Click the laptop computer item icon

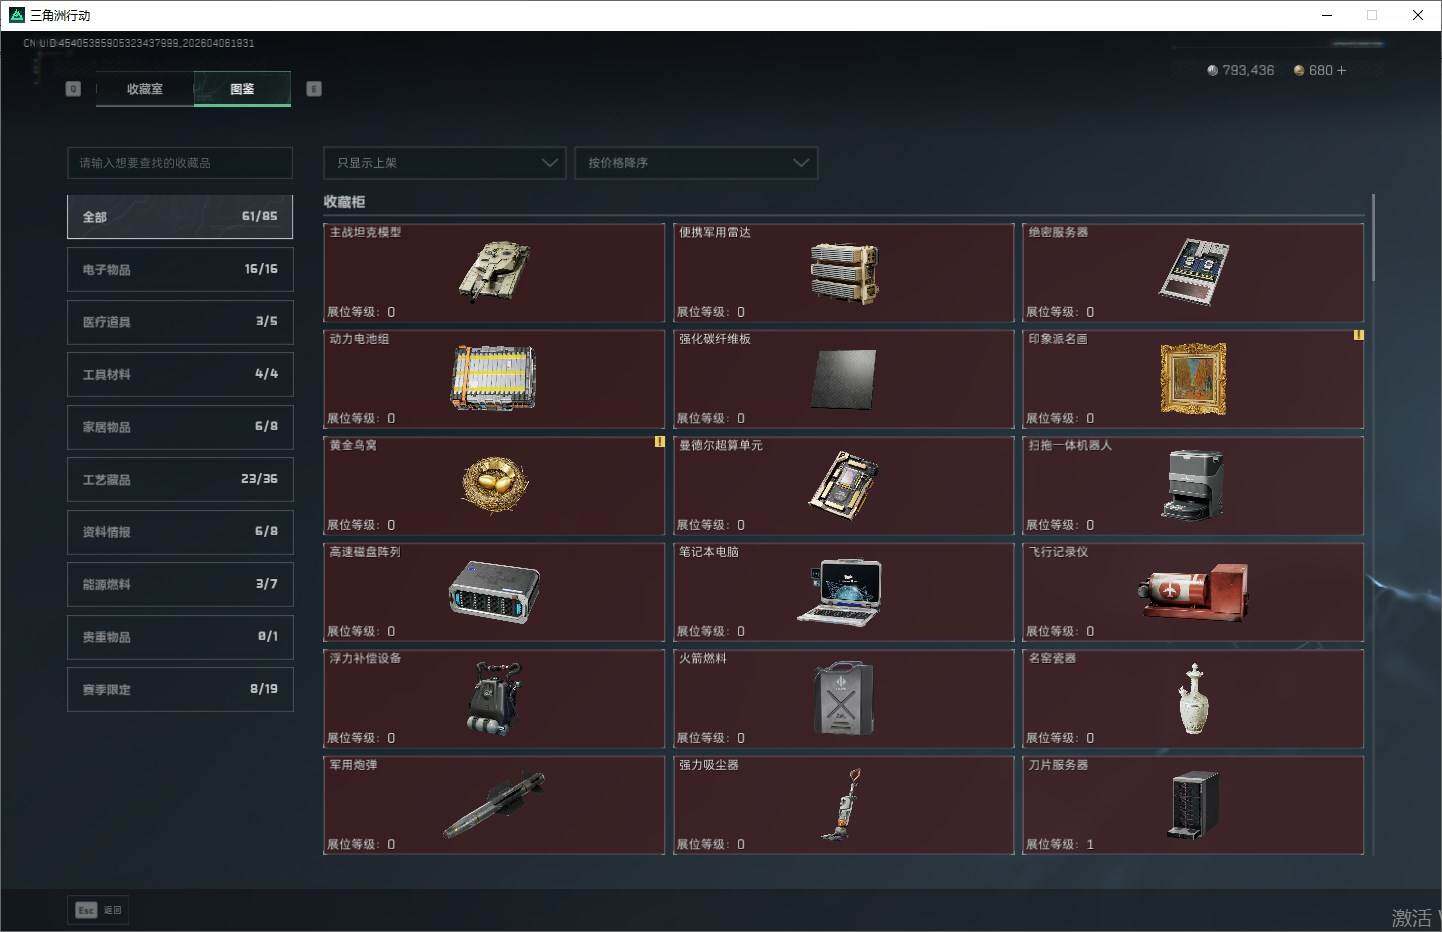pos(840,591)
